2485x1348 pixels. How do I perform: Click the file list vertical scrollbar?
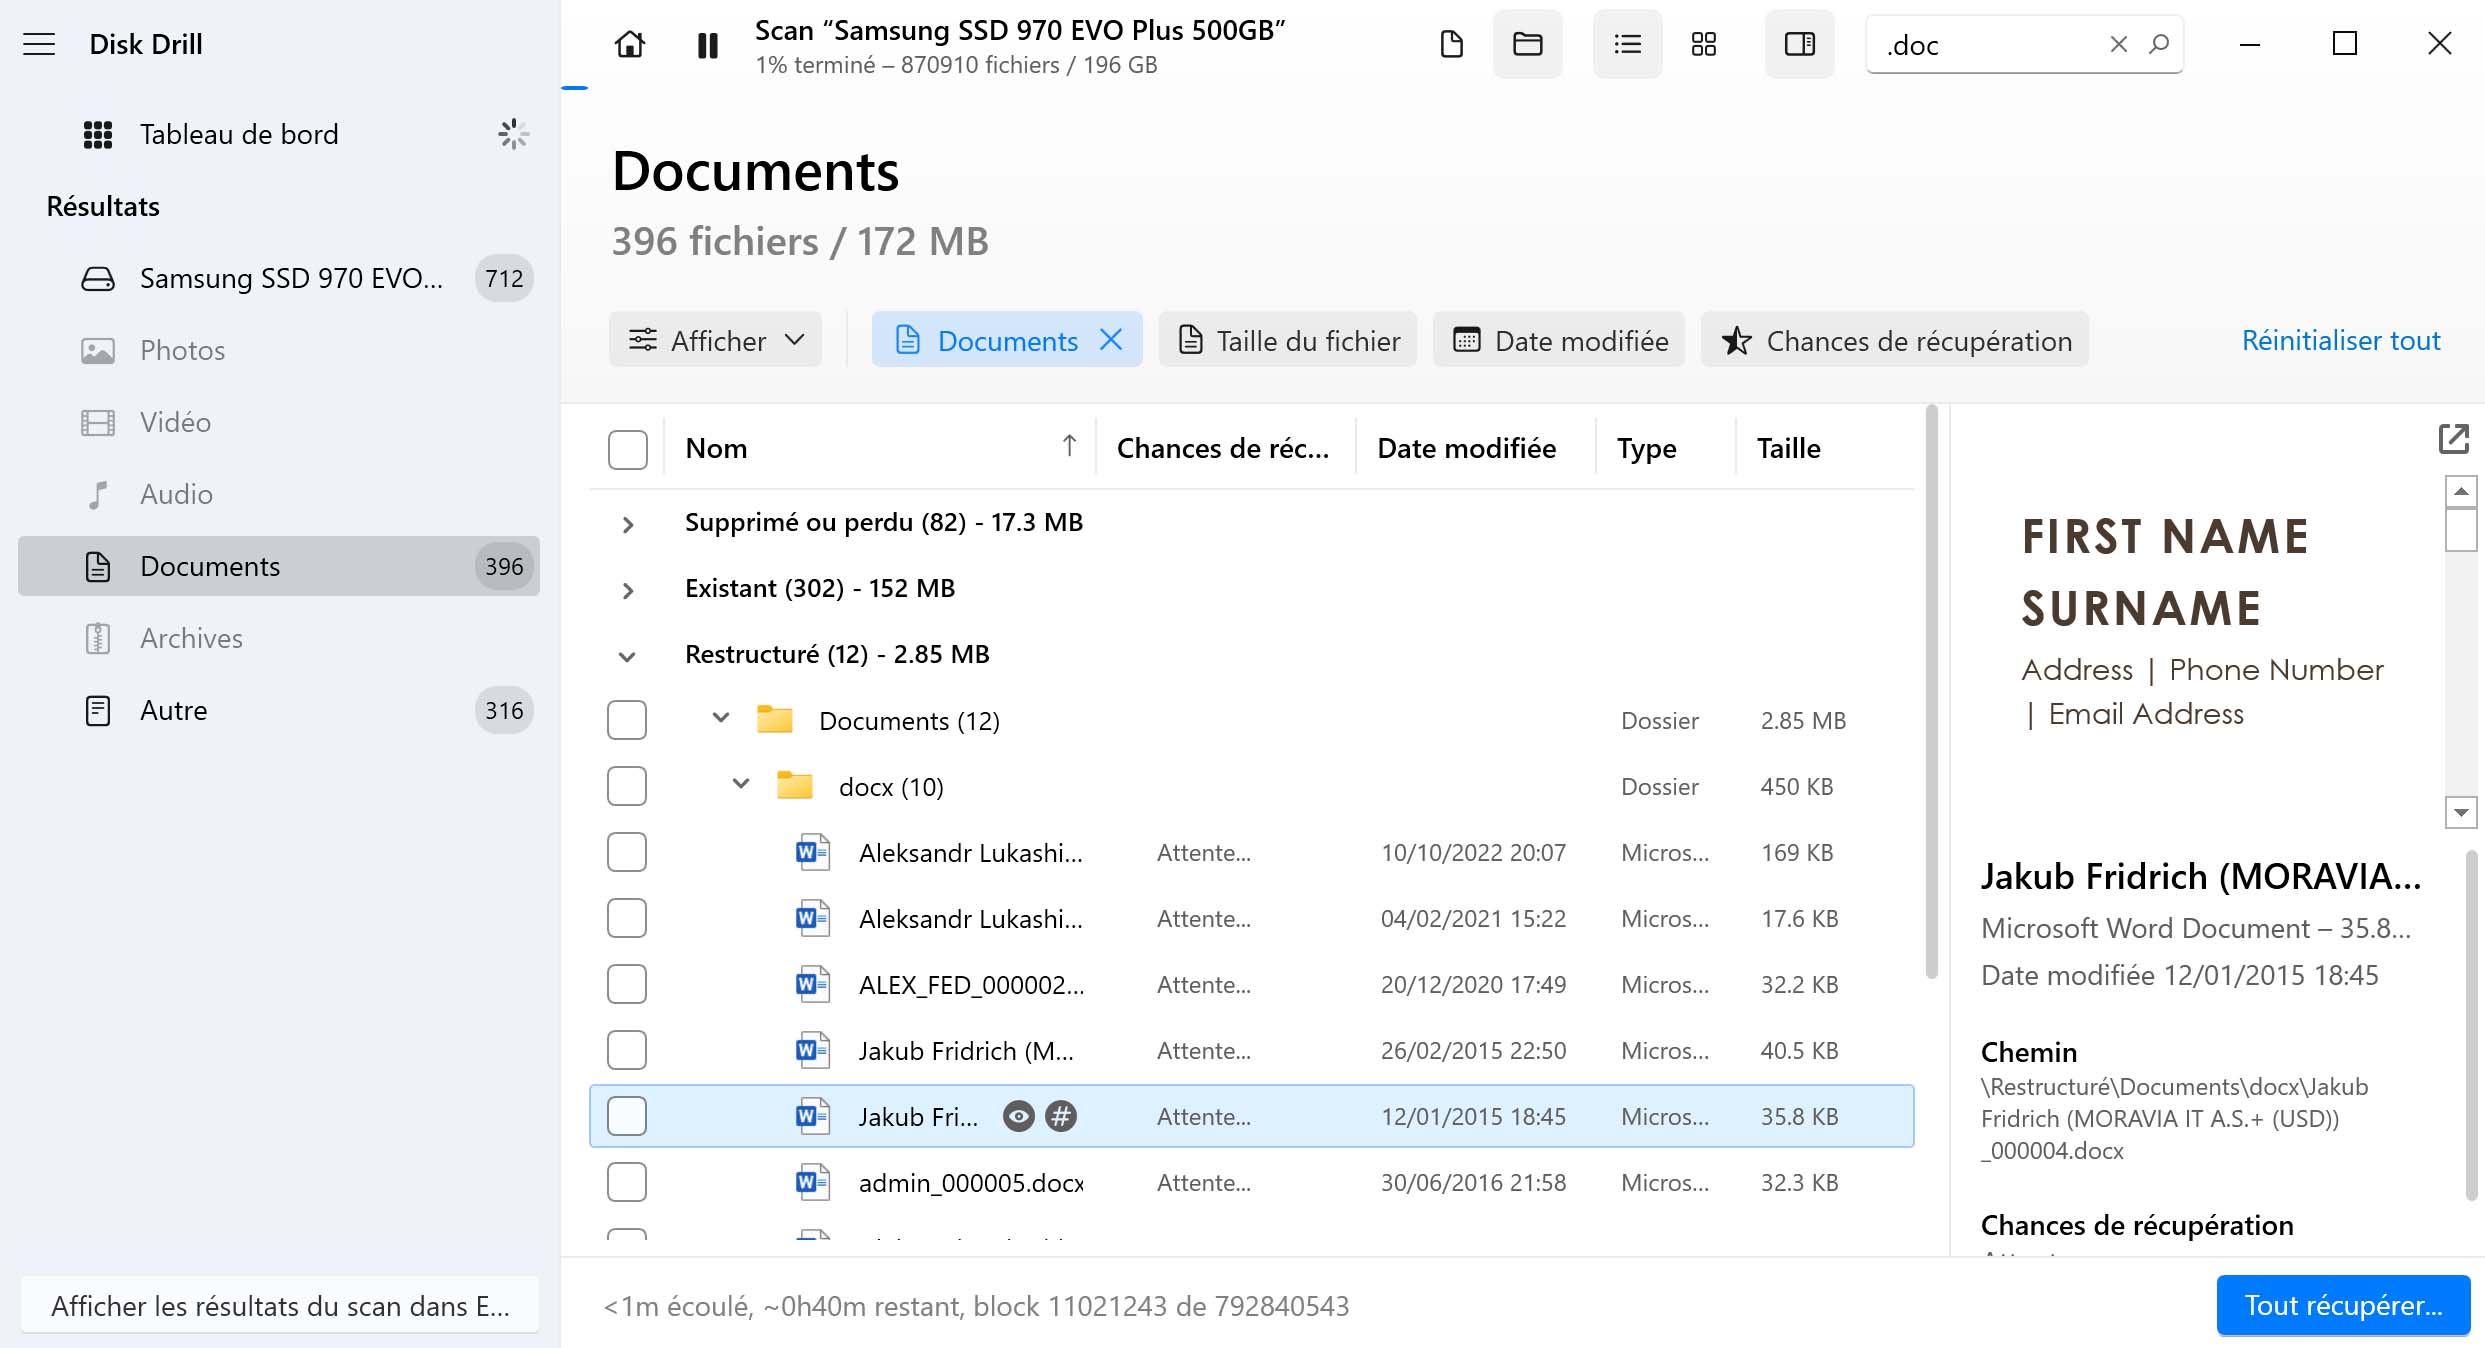(x=1931, y=692)
